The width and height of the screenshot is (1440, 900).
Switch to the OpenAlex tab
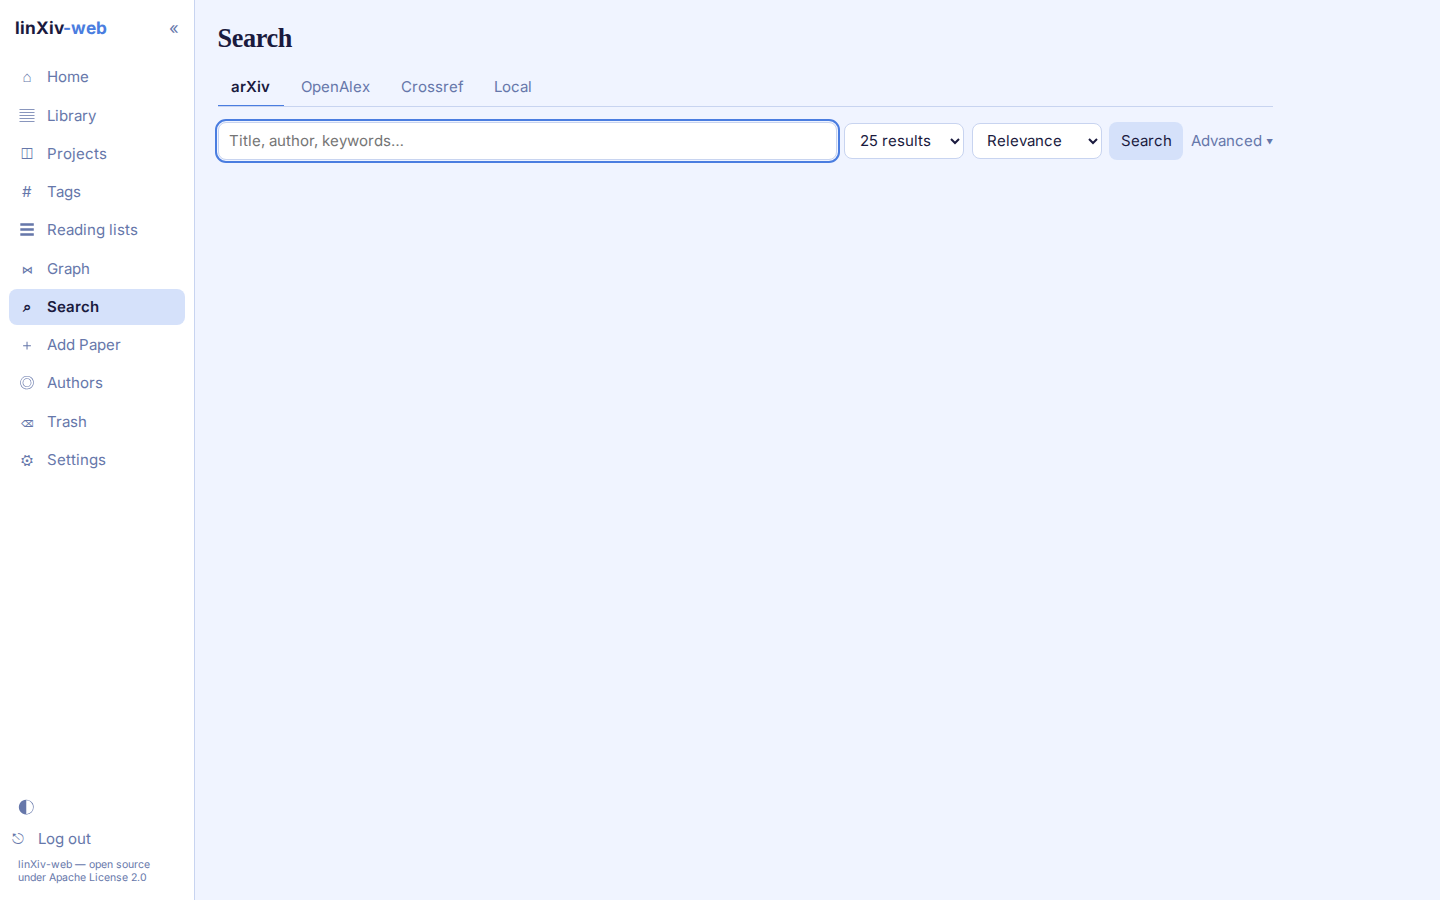[x=336, y=87]
